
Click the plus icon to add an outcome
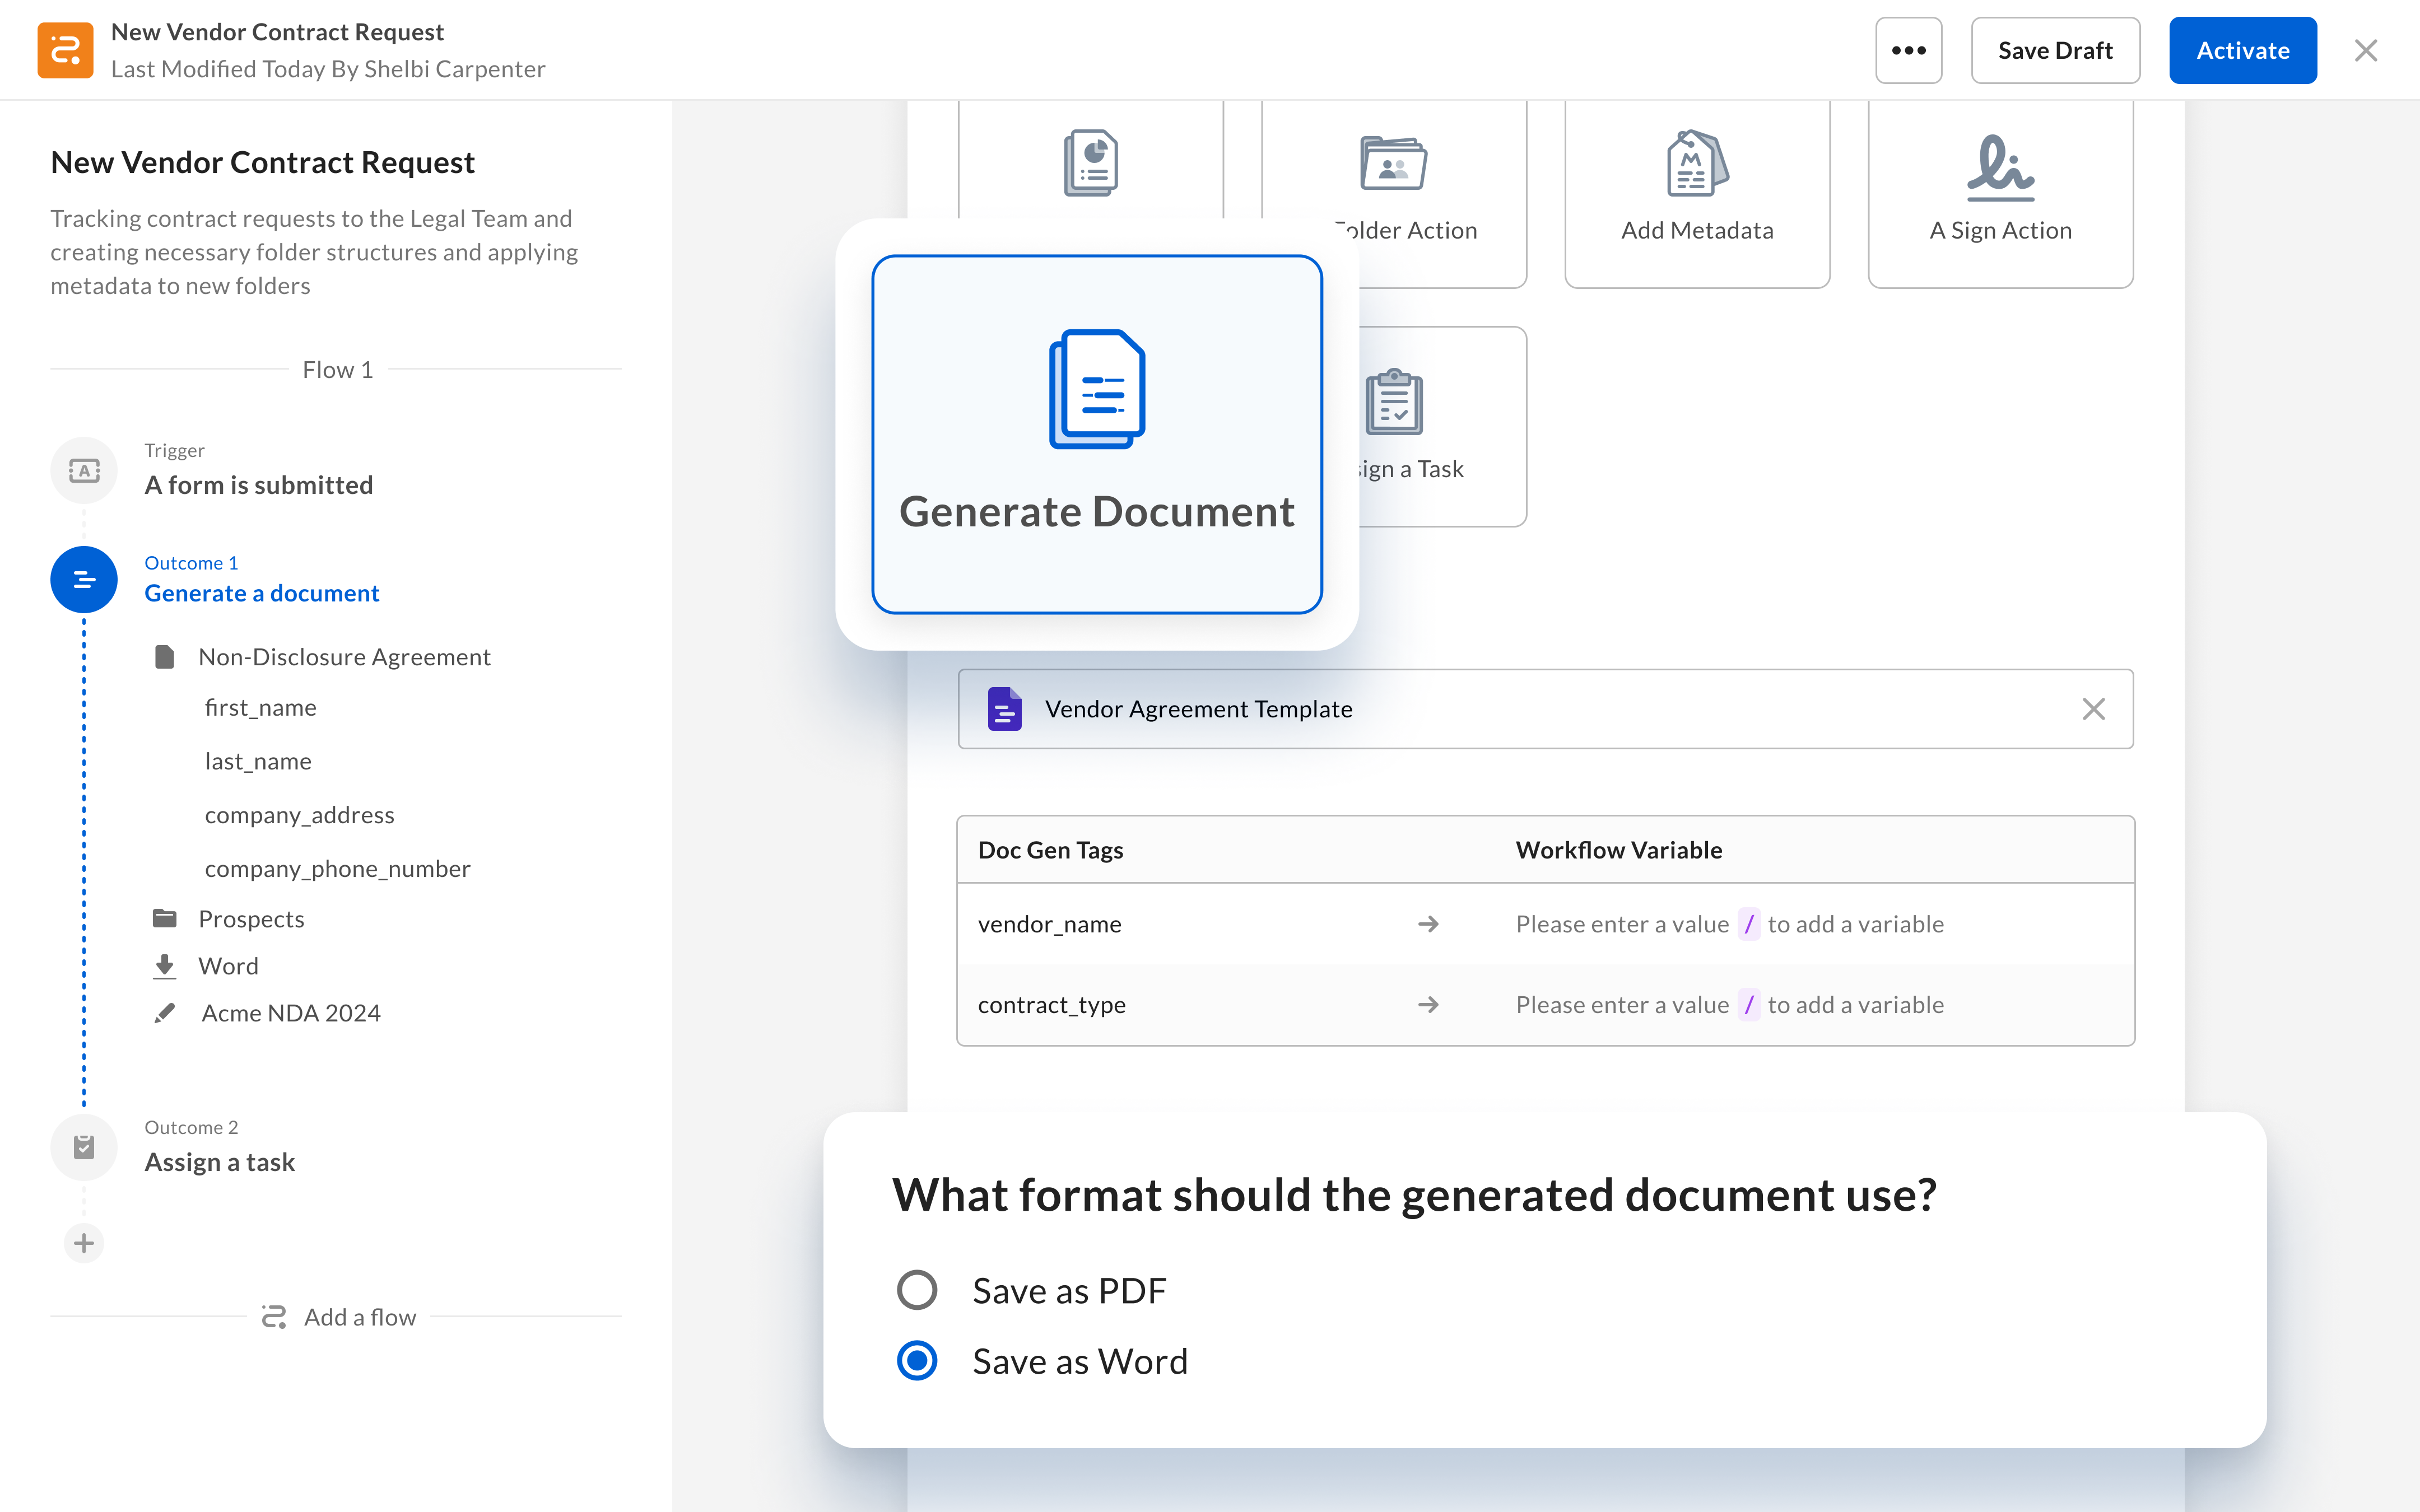click(x=84, y=1243)
